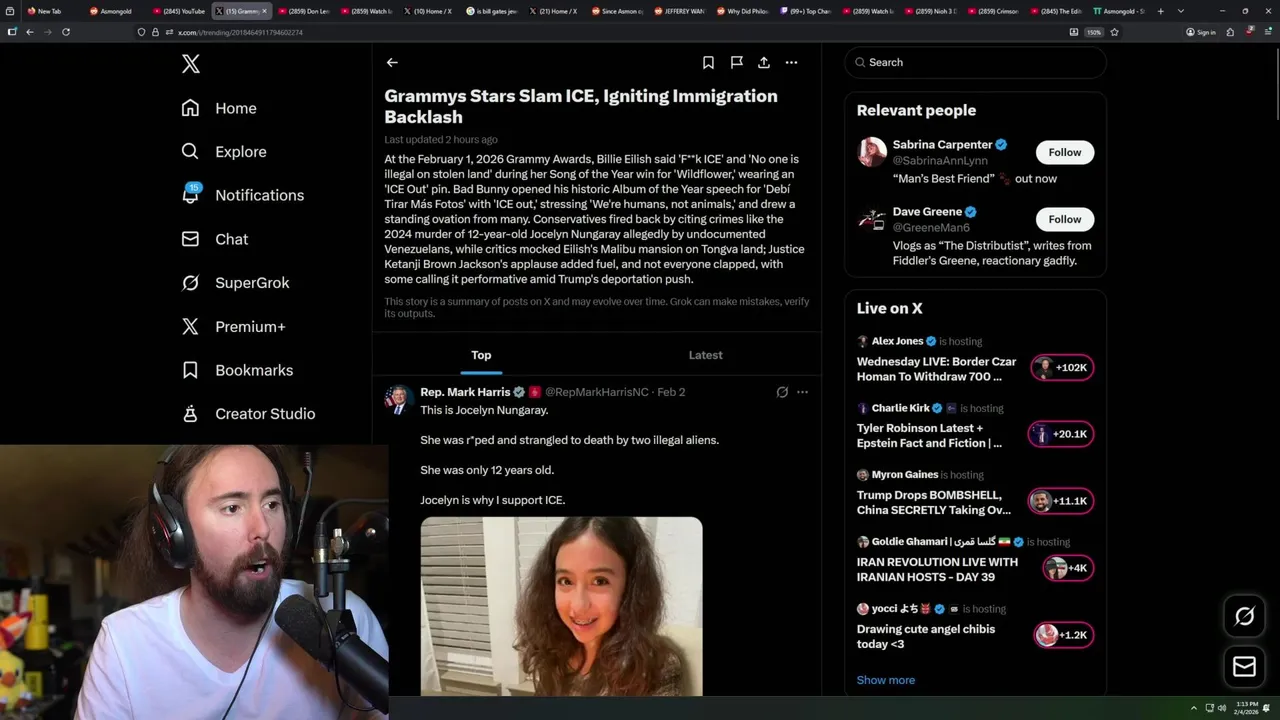Viewport: 1280px width, 720px height.
Task: Open the floating messages envelope button
Action: point(1245,666)
